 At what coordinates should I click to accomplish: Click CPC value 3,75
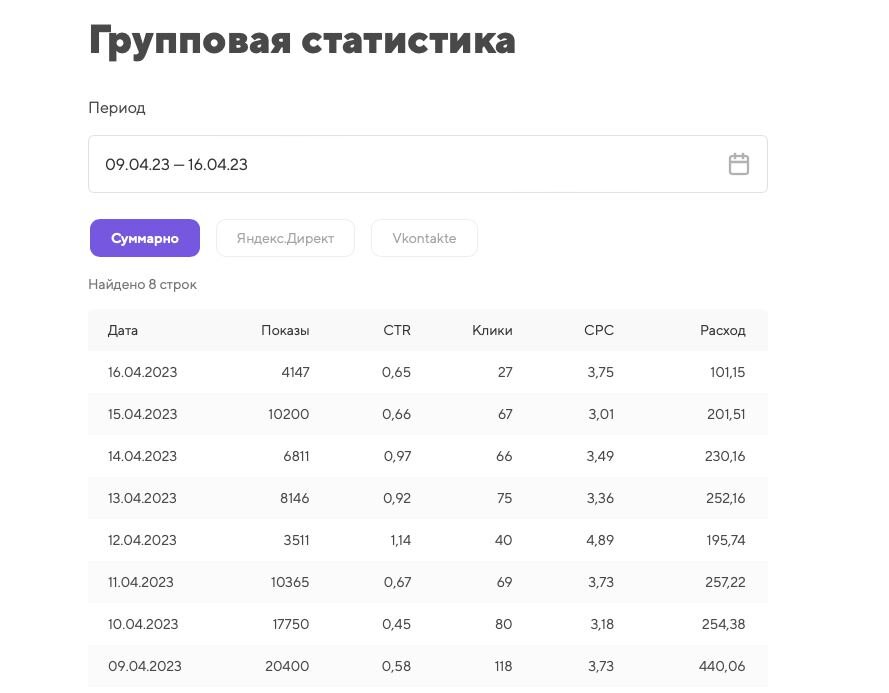tap(600, 372)
